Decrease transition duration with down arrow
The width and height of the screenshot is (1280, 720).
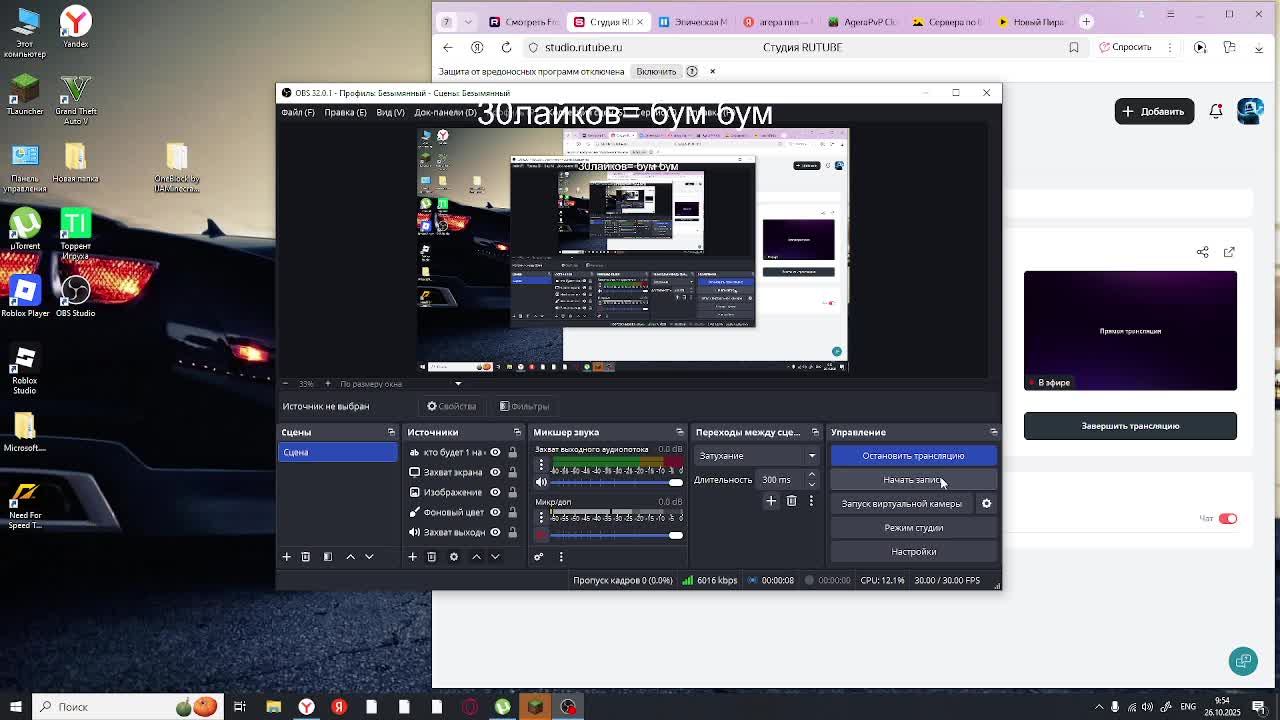click(x=811, y=484)
